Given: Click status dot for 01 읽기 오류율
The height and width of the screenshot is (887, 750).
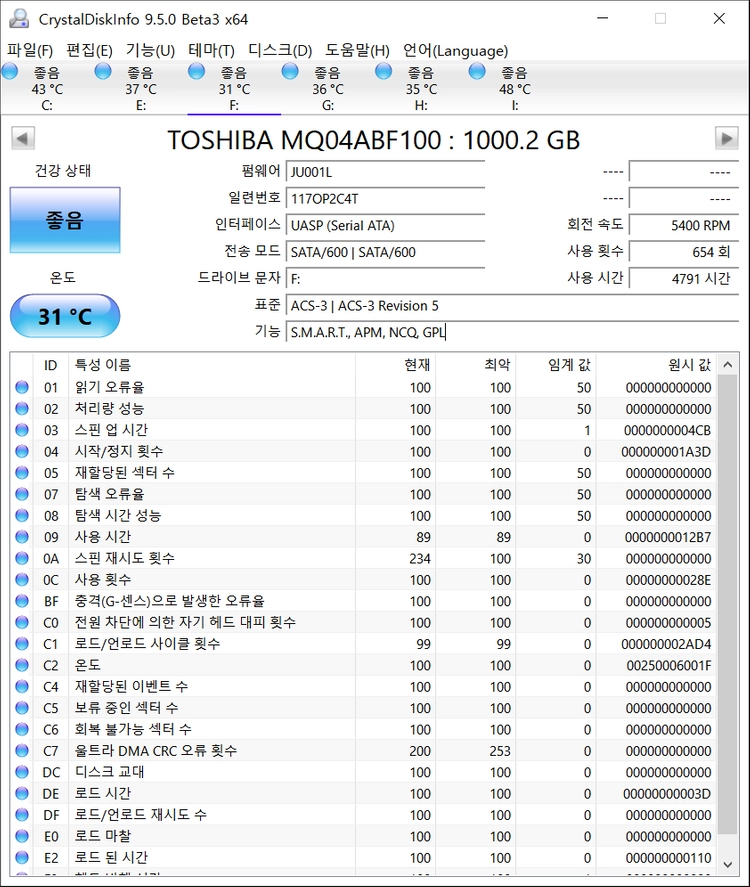Looking at the screenshot, I should pos(21,387).
